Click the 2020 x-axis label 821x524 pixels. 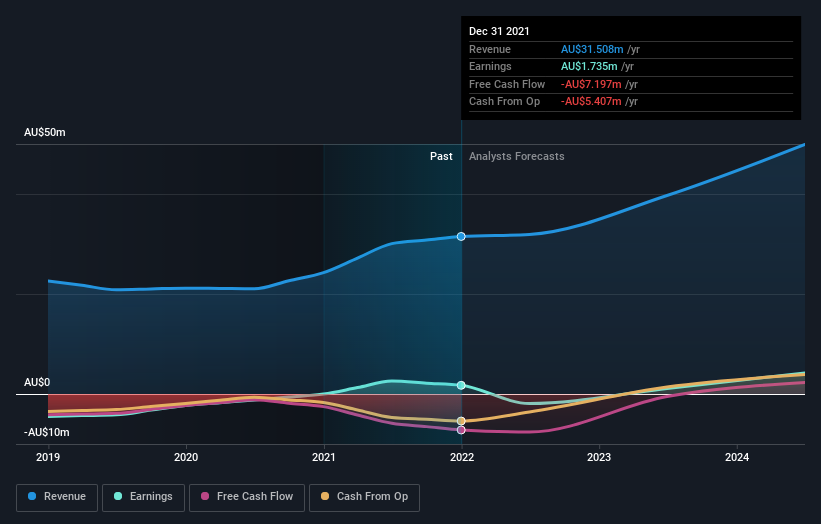(x=186, y=458)
